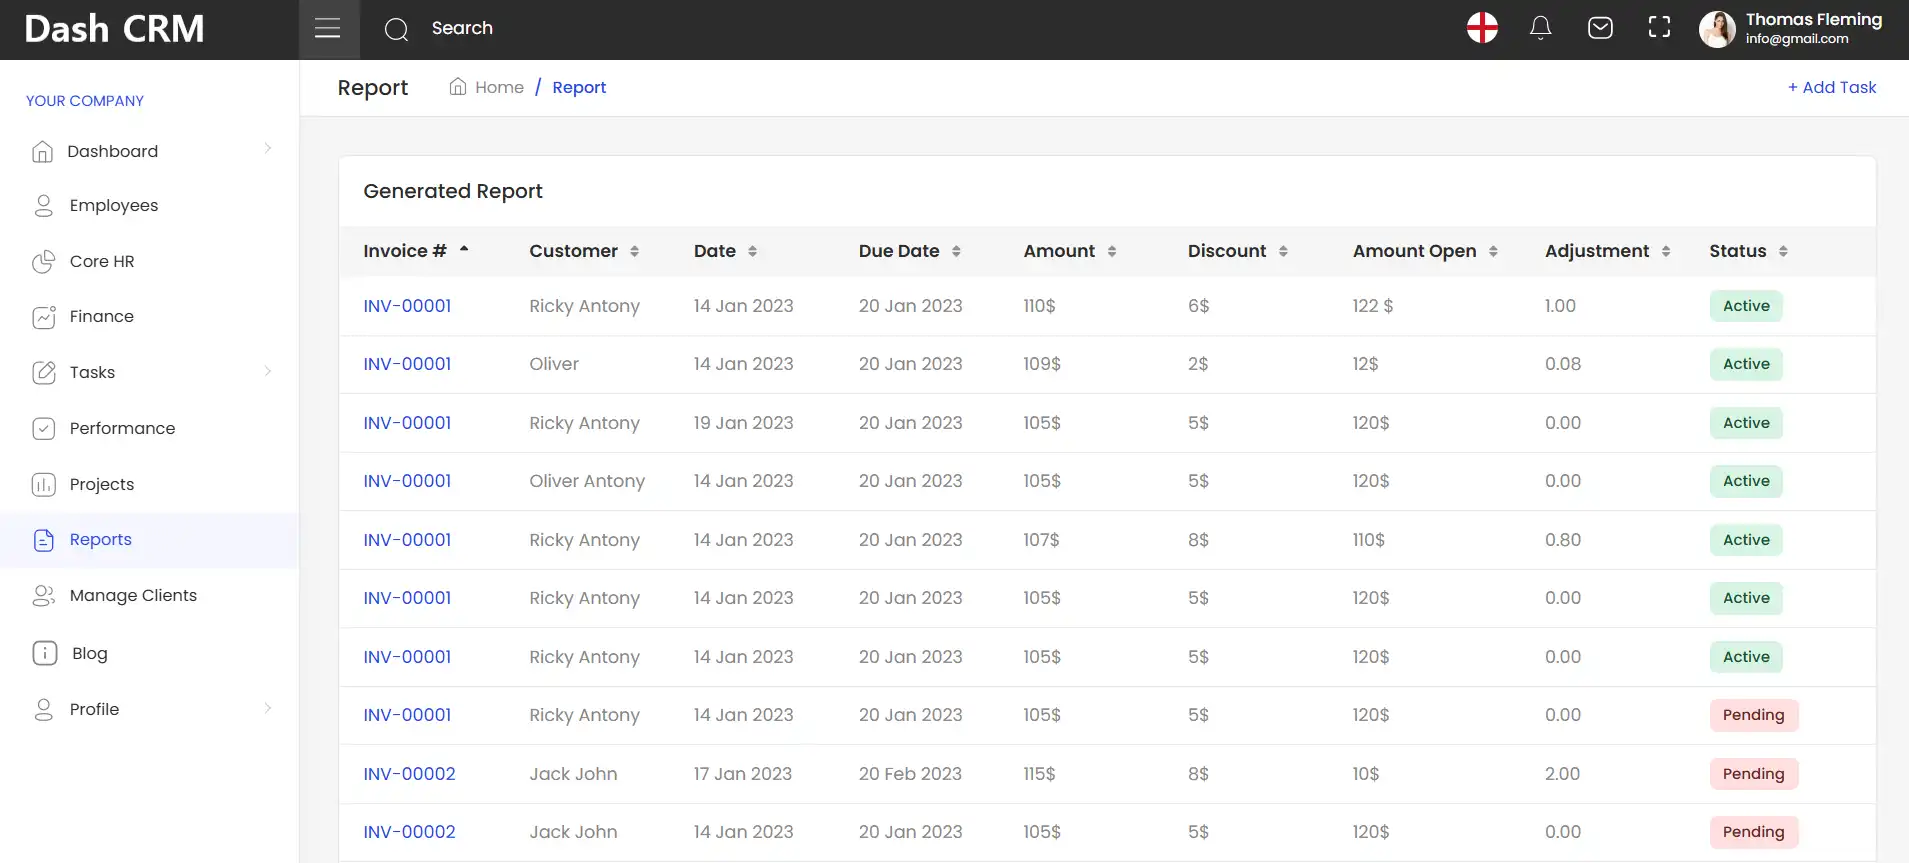Sort by Date column arrows
Screen dimensions: 1909x863
click(752, 251)
